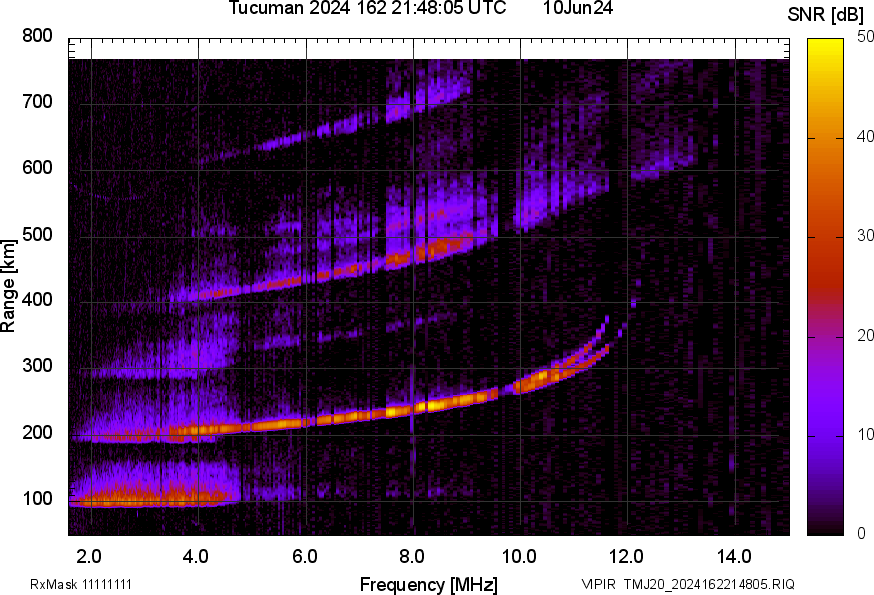Click the 'Range [km]' axis label

8,286
